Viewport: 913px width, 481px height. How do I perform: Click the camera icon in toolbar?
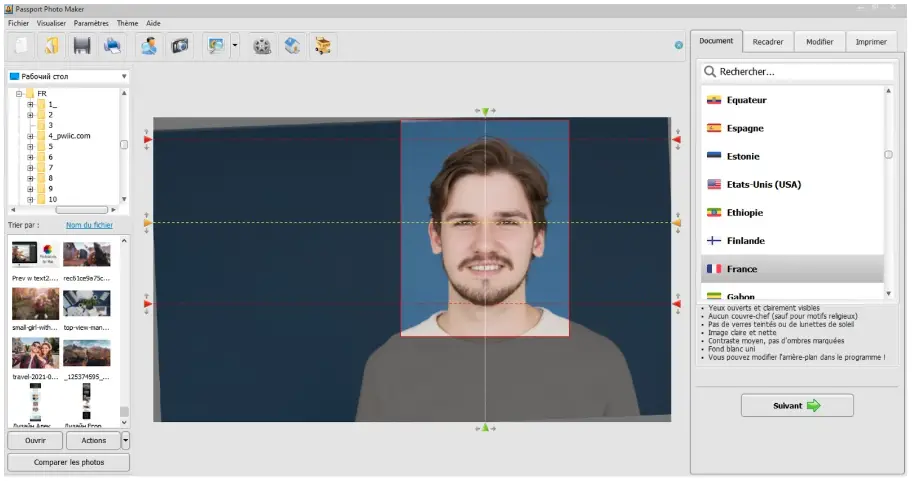tap(180, 45)
